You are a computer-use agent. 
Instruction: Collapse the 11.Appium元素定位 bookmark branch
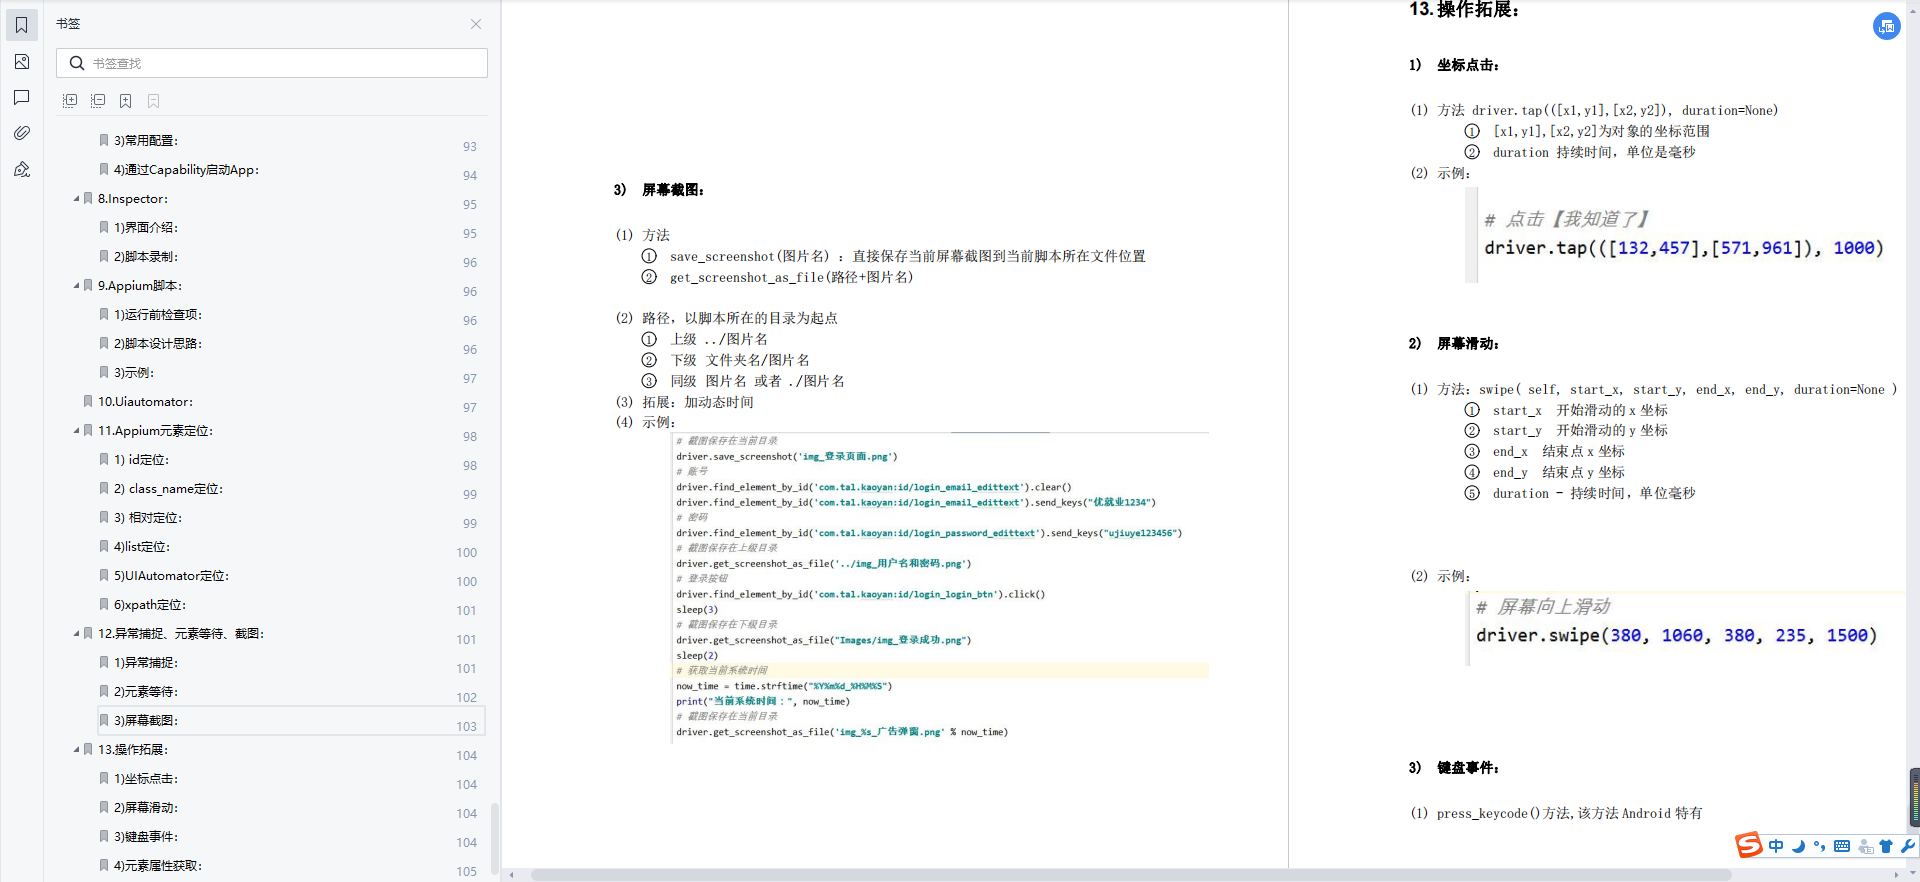point(76,431)
